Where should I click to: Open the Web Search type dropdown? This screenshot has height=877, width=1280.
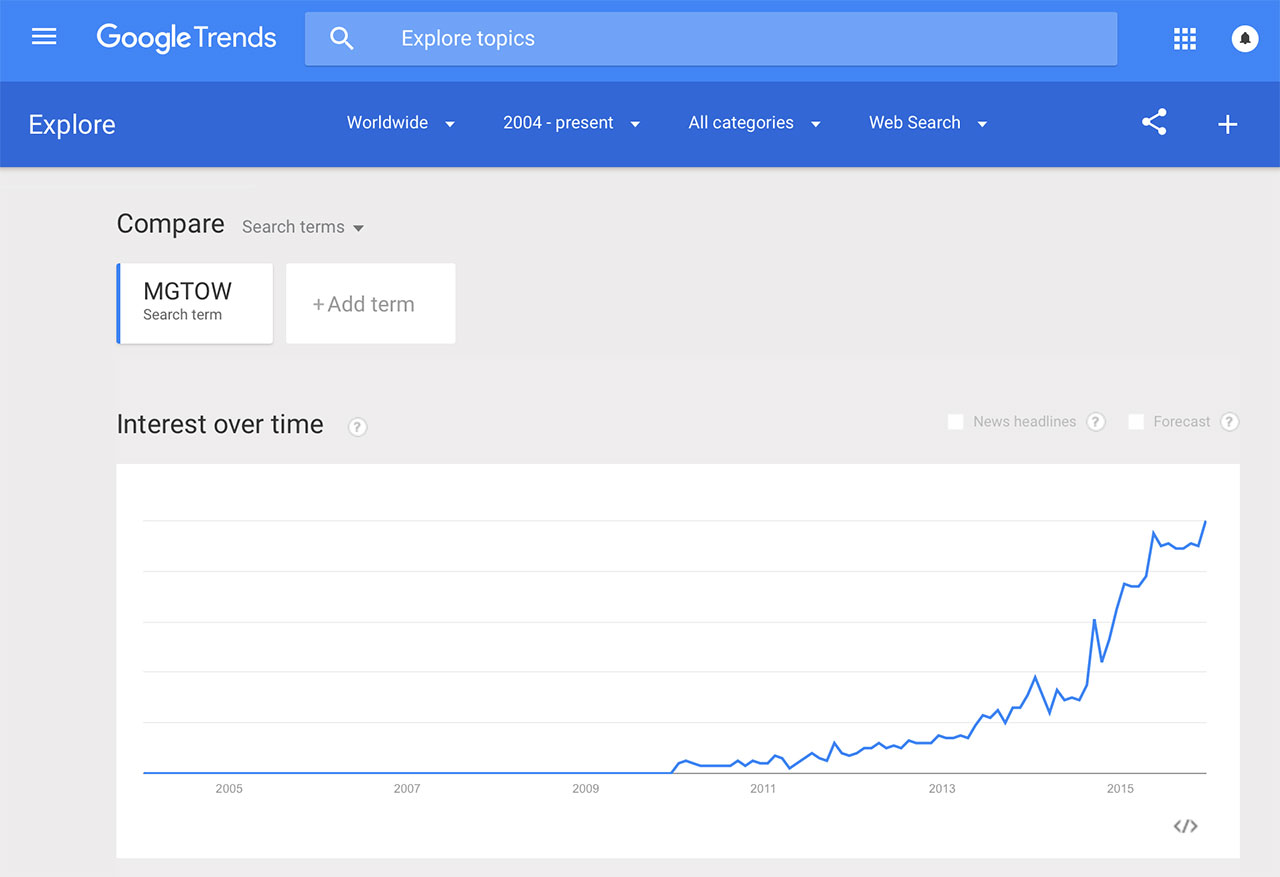point(928,123)
